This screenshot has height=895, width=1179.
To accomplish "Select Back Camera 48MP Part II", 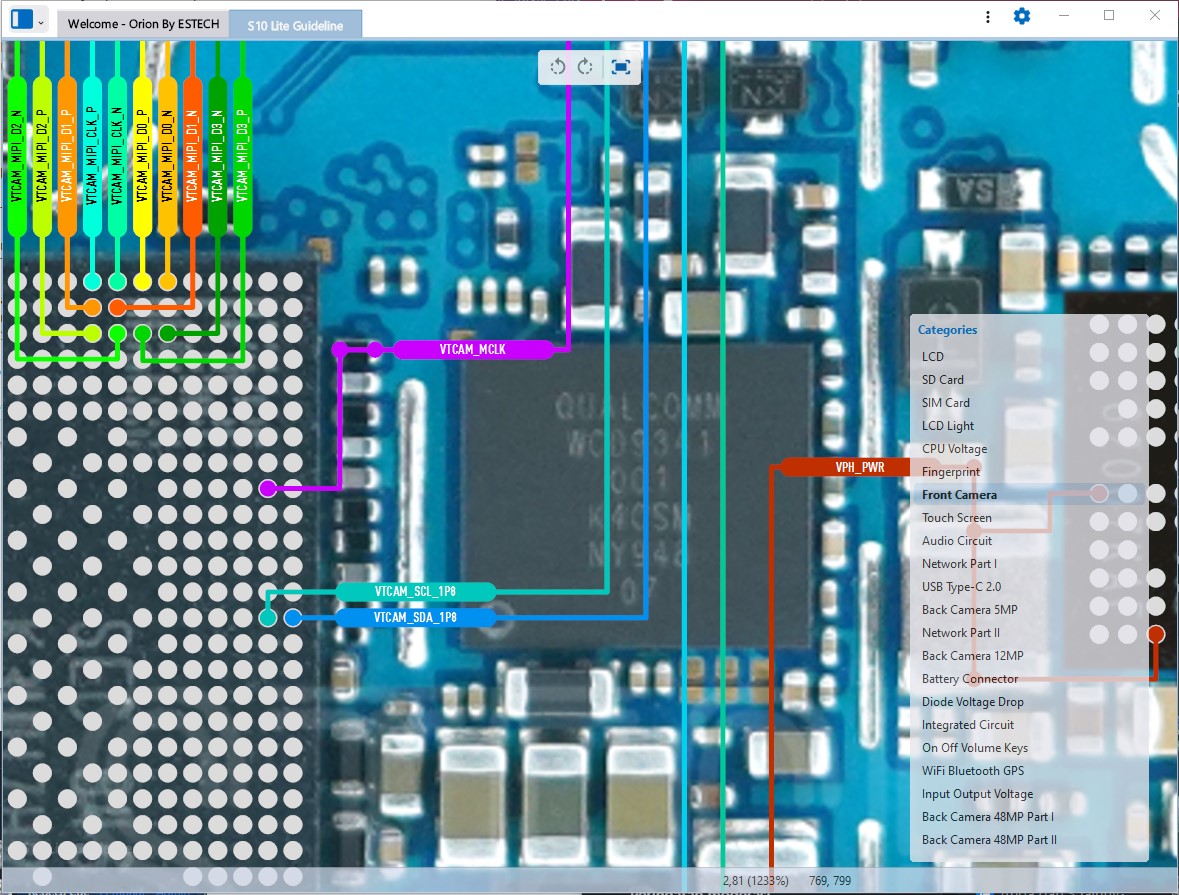I will click(989, 840).
